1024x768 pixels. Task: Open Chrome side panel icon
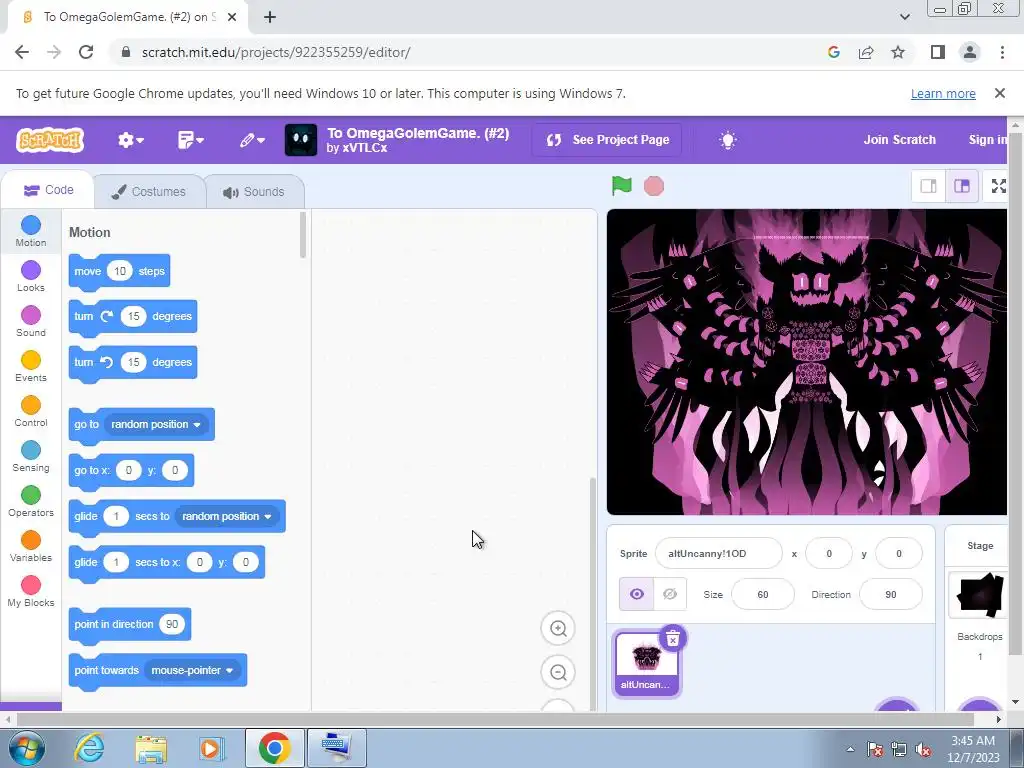pos(938,52)
